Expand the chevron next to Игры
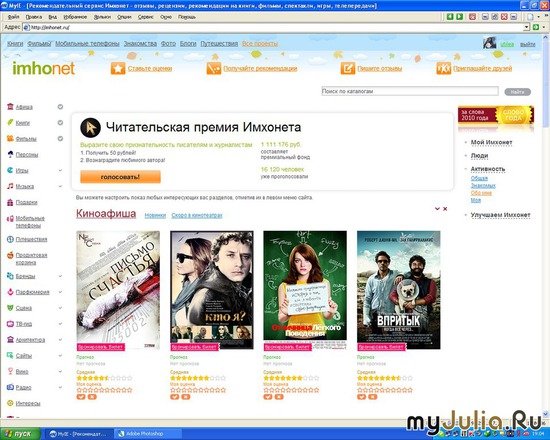 60,170
